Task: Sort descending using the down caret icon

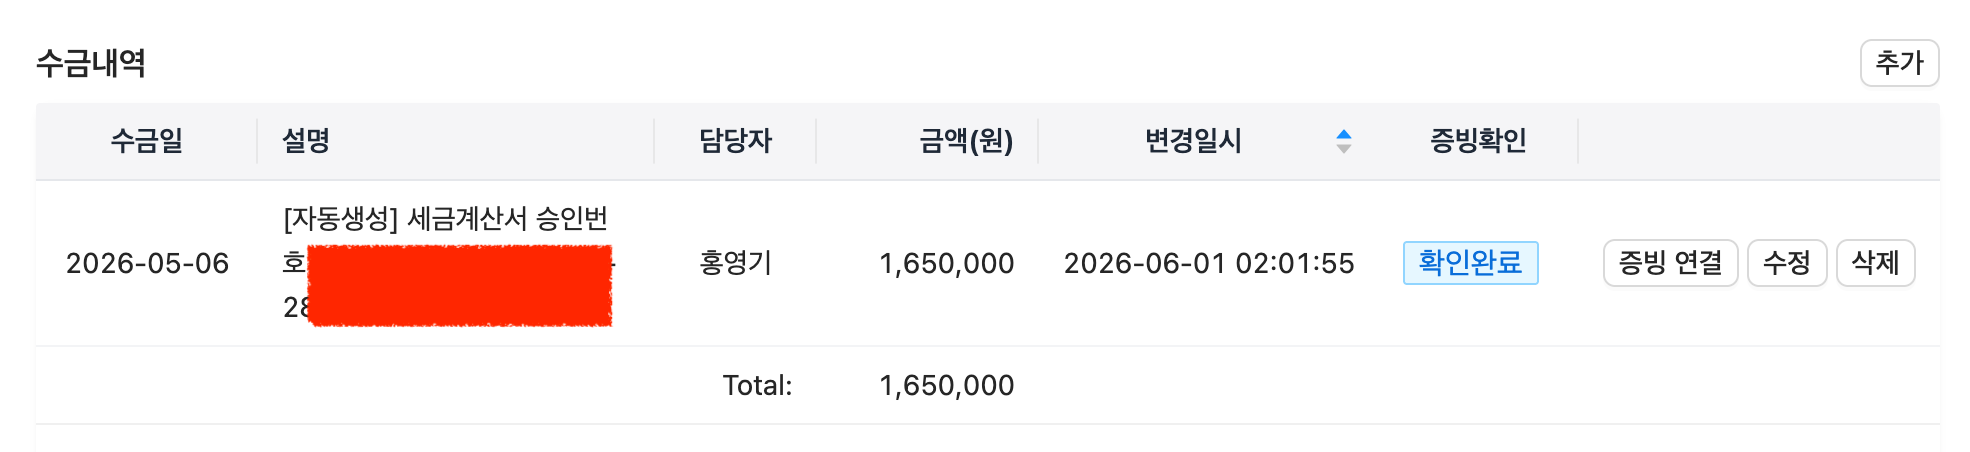Action: [x=1344, y=148]
